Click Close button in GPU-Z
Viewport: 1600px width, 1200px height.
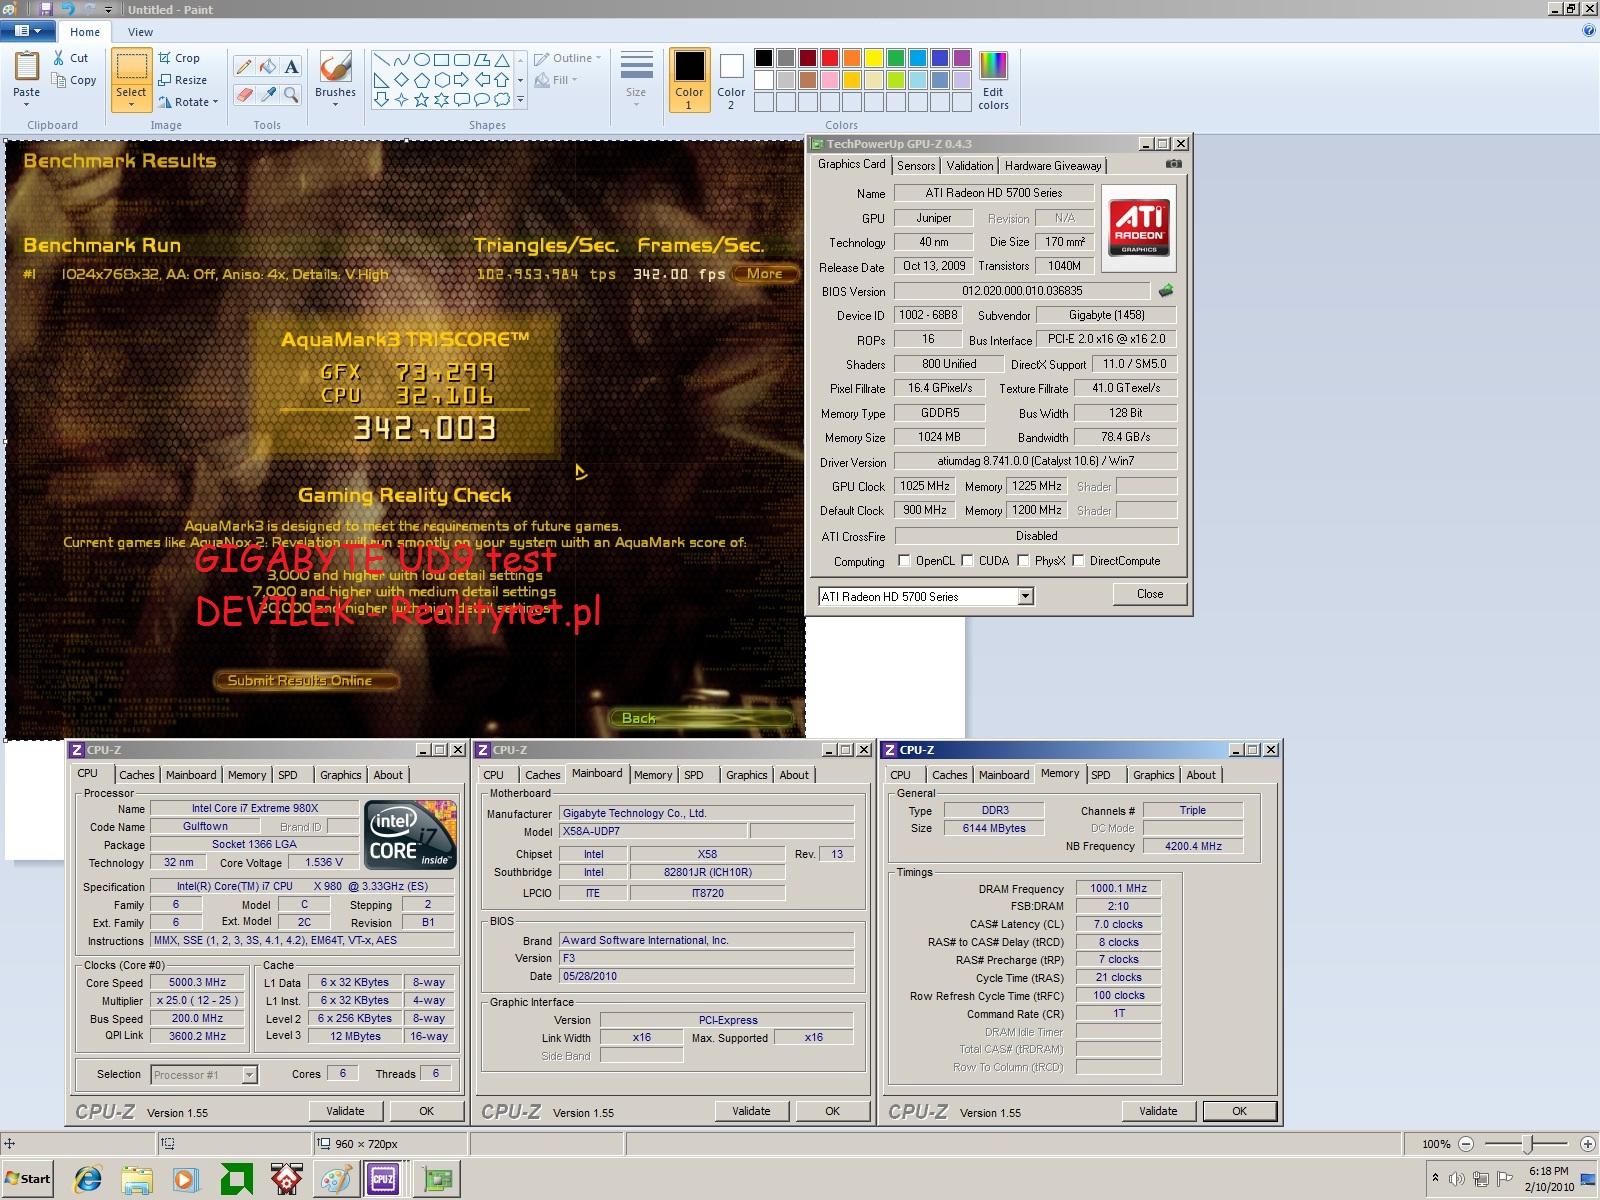pyautogui.click(x=1150, y=594)
